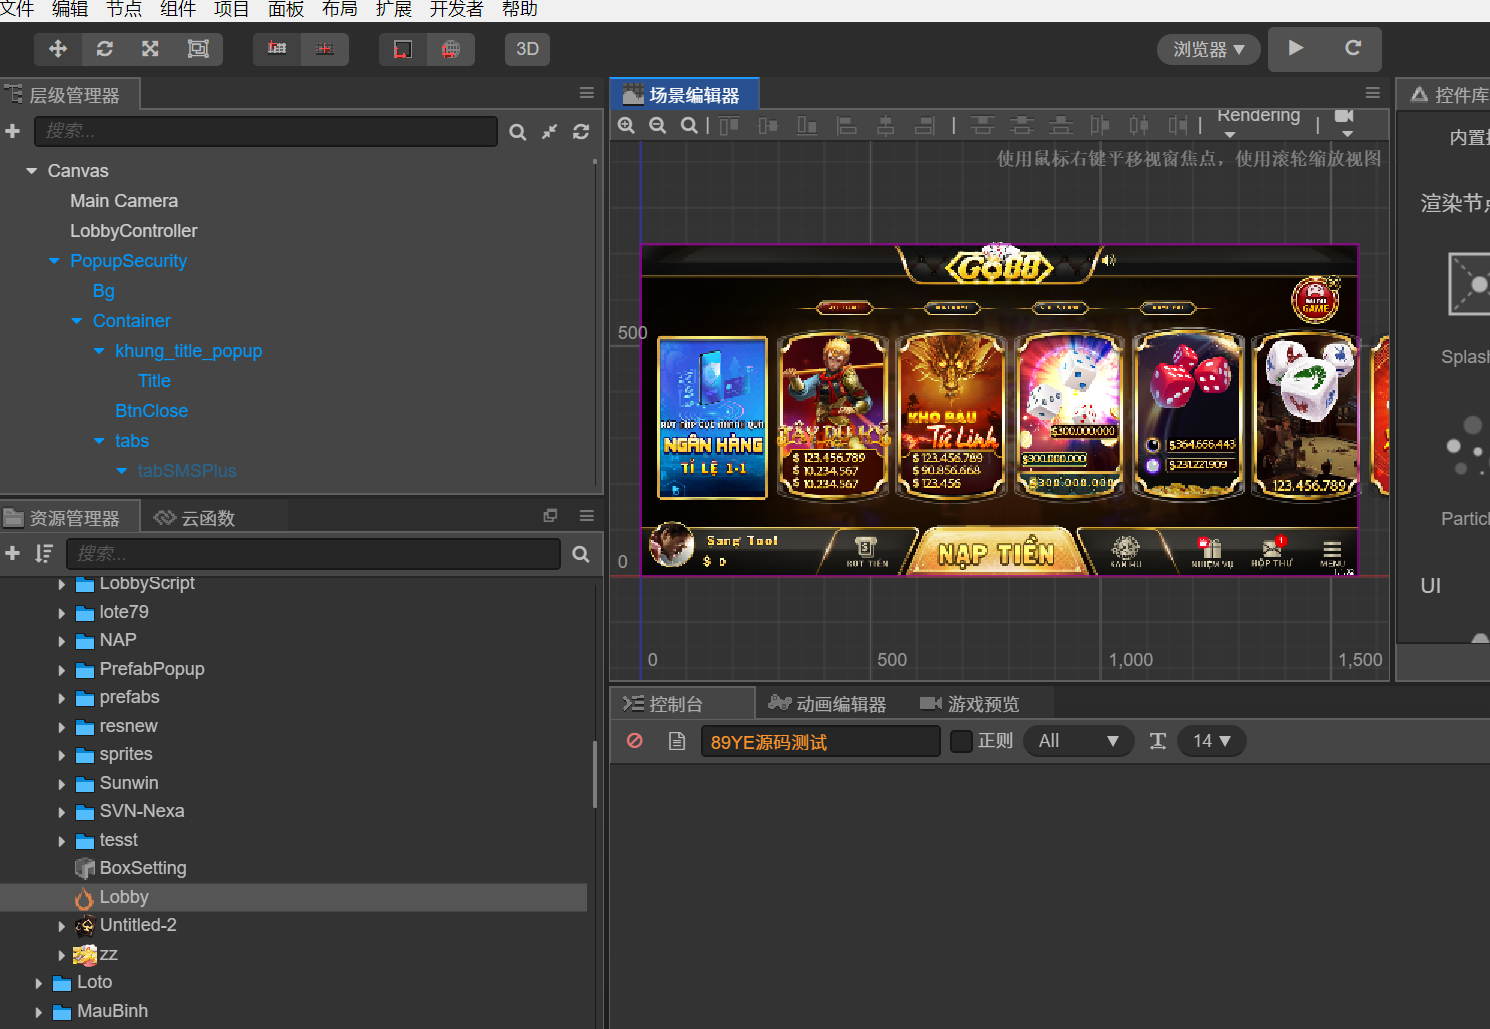The image size is (1490, 1029).
Task: Switch to the 游戏预览 tab
Action: [x=969, y=704]
